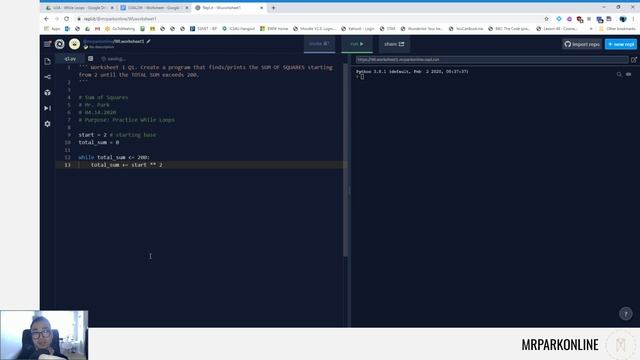This screenshot has height=360, width=640.
Task: Click the saving status text
Action: pos(114,59)
